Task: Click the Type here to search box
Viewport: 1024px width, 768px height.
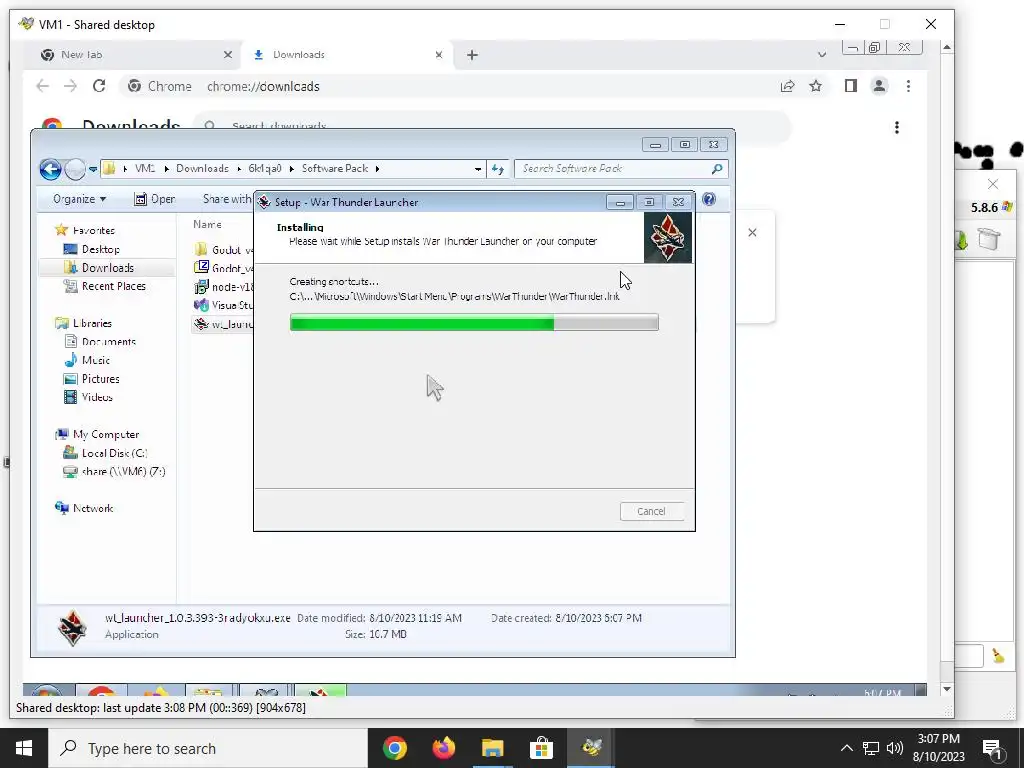Action: coord(208,748)
